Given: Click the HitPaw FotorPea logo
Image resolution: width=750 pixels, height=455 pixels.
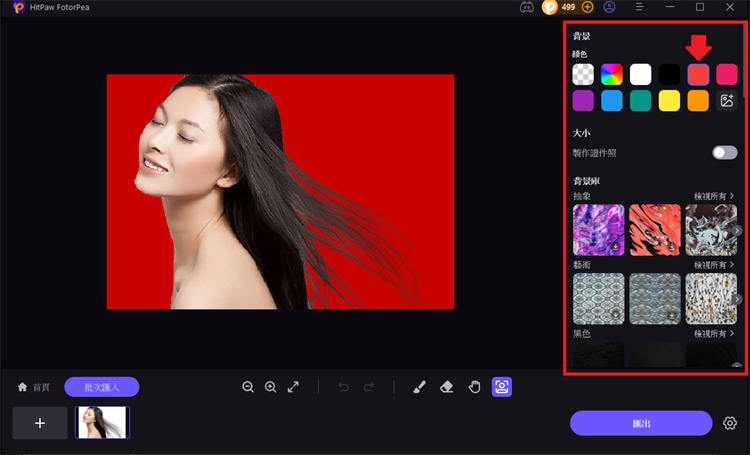Looking at the screenshot, I should [19, 7].
